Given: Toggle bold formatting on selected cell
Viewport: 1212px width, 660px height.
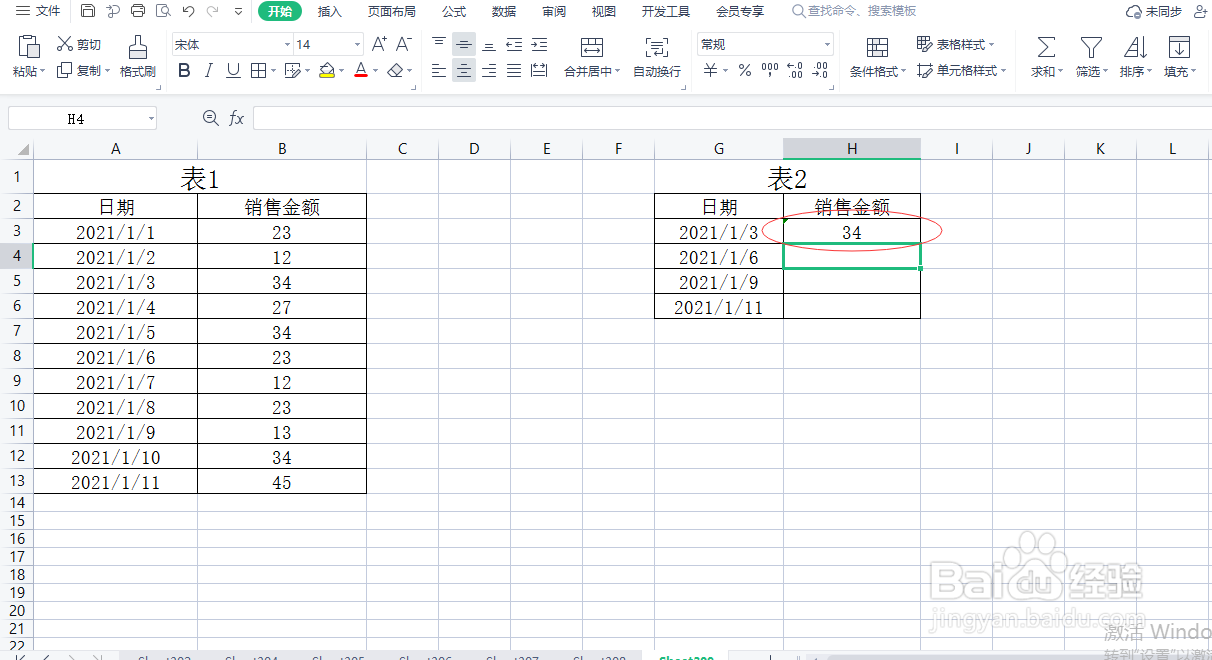Looking at the screenshot, I should tap(183, 70).
